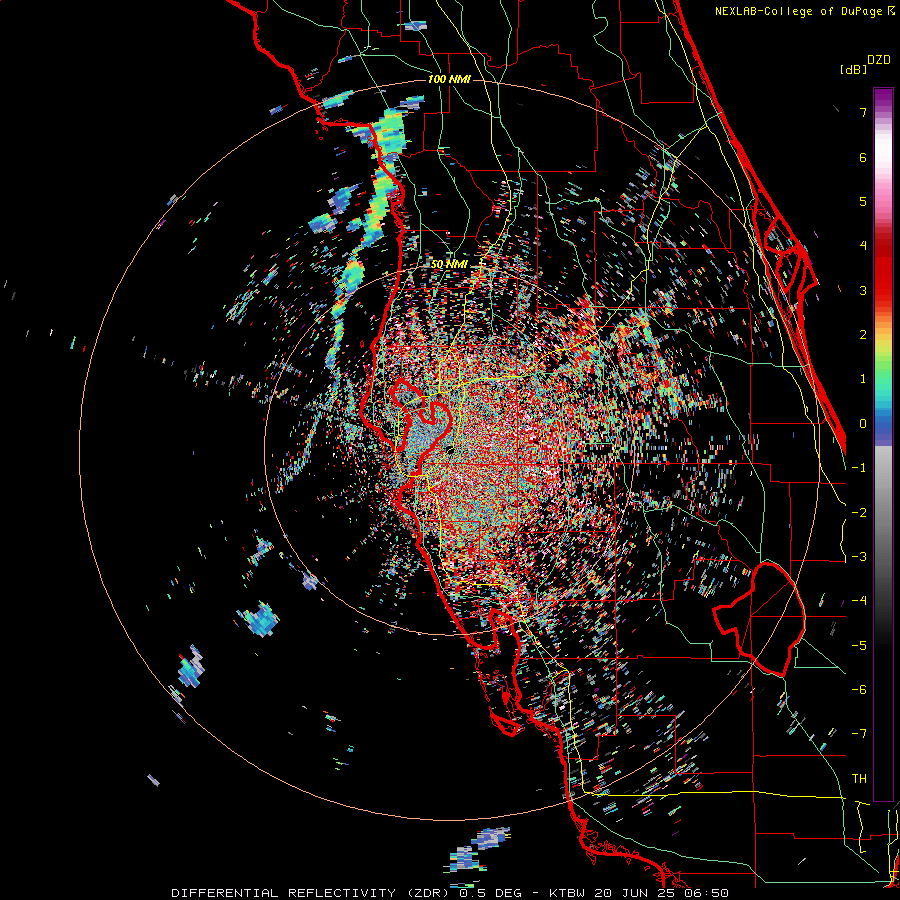The image size is (900, 900).
Task: Click the KTBW station identifier in caption
Action: (x=568, y=893)
